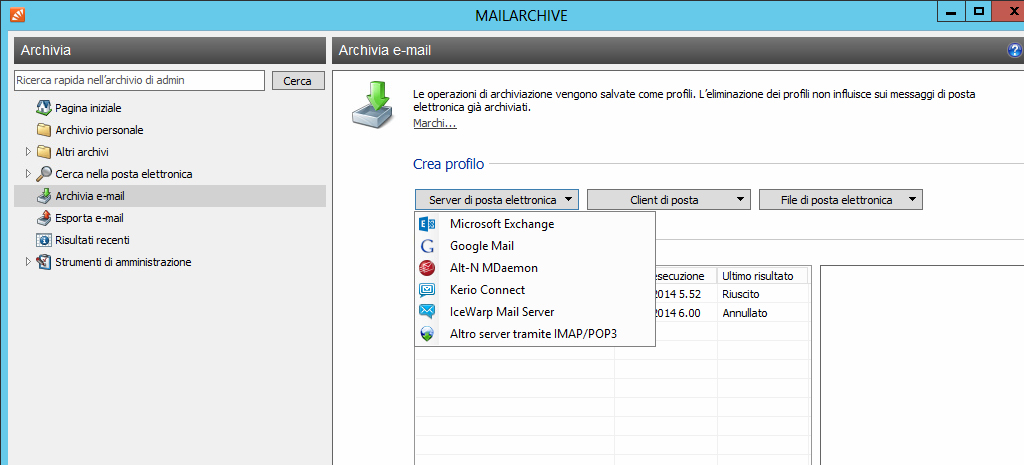Click the Esporta e-mail icon

coord(44,218)
